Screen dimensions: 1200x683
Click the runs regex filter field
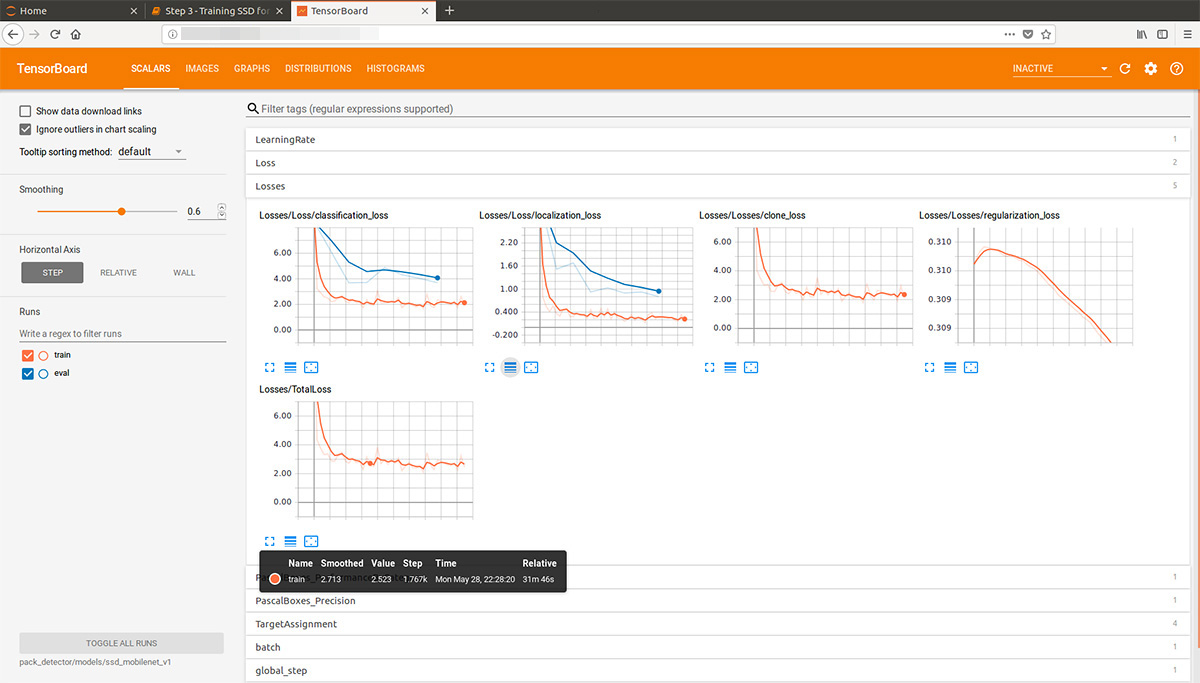pos(121,333)
